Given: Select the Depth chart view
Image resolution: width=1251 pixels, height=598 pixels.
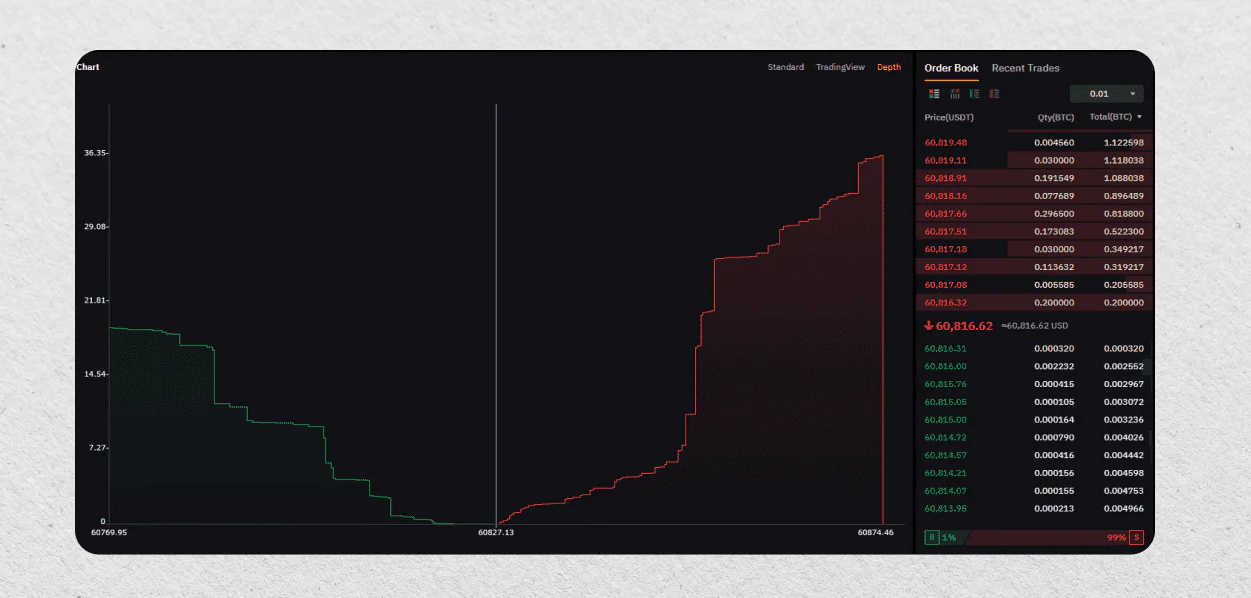Looking at the screenshot, I should click(x=889, y=67).
